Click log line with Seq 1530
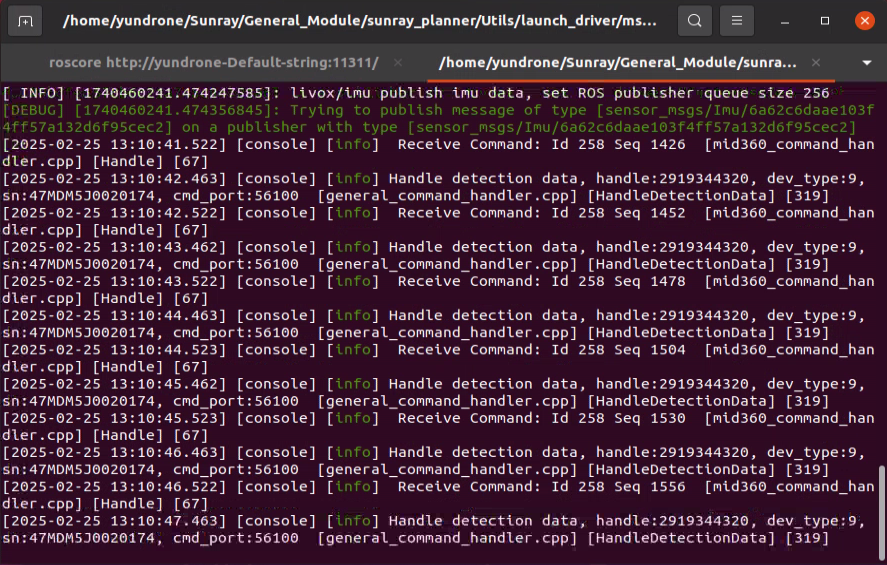887x565 pixels. click(438, 426)
